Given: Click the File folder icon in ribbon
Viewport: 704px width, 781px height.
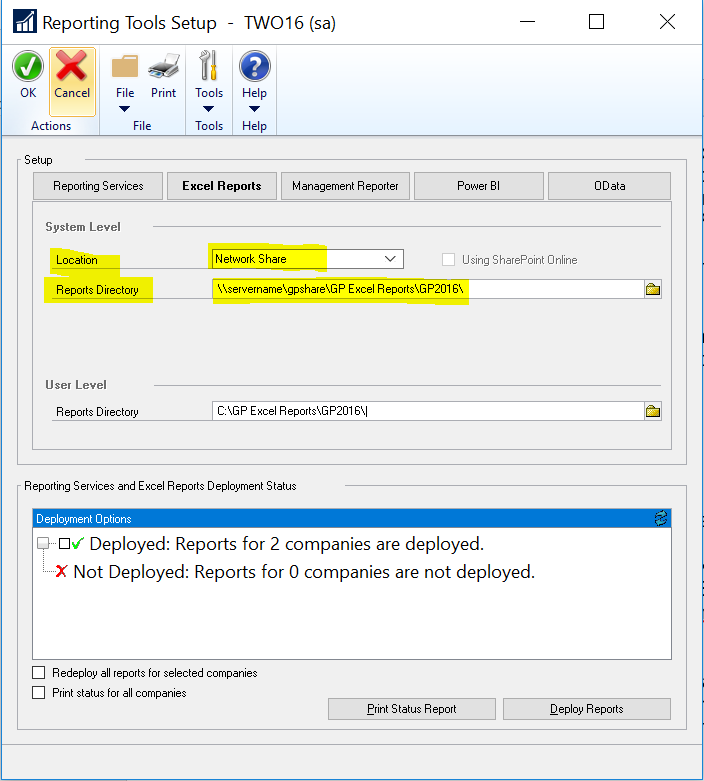Looking at the screenshot, I should [125, 68].
